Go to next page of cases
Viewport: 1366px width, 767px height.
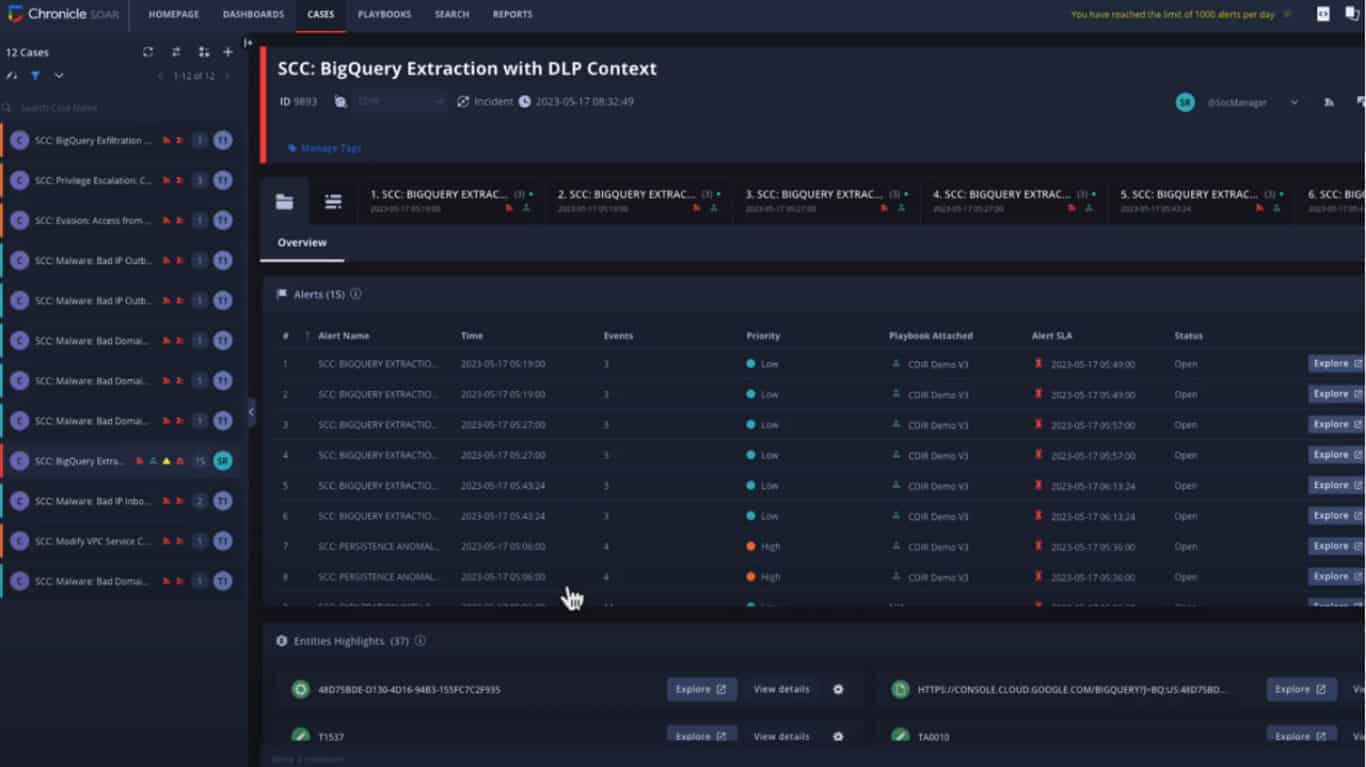click(227, 76)
